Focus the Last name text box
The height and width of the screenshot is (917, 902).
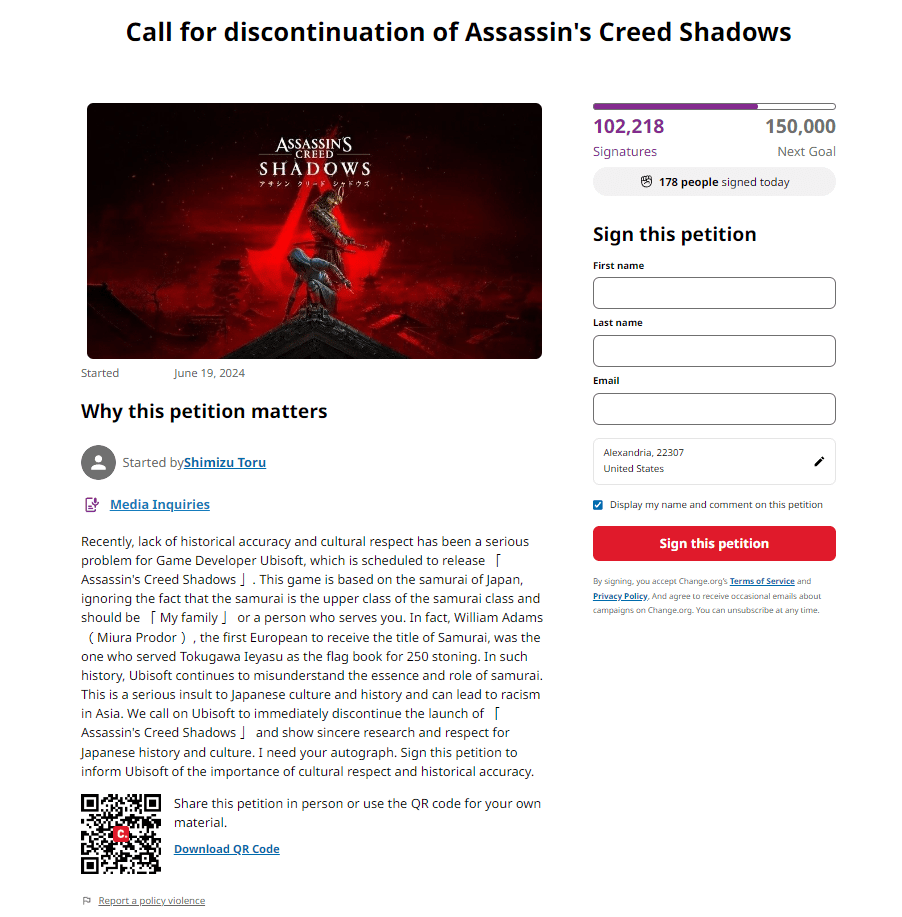[714, 351]
